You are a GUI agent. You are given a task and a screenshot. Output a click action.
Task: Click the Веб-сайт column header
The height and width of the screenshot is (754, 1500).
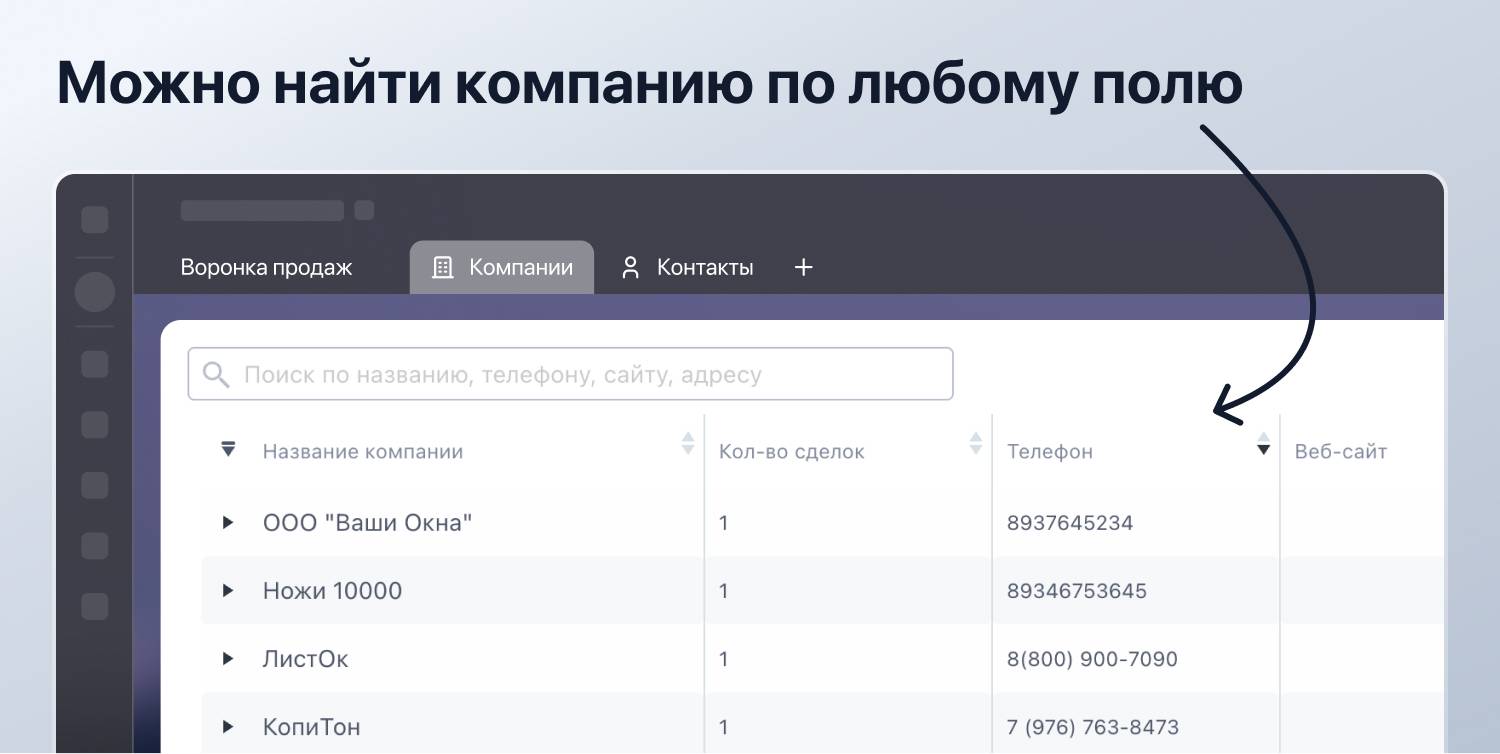1340,451
